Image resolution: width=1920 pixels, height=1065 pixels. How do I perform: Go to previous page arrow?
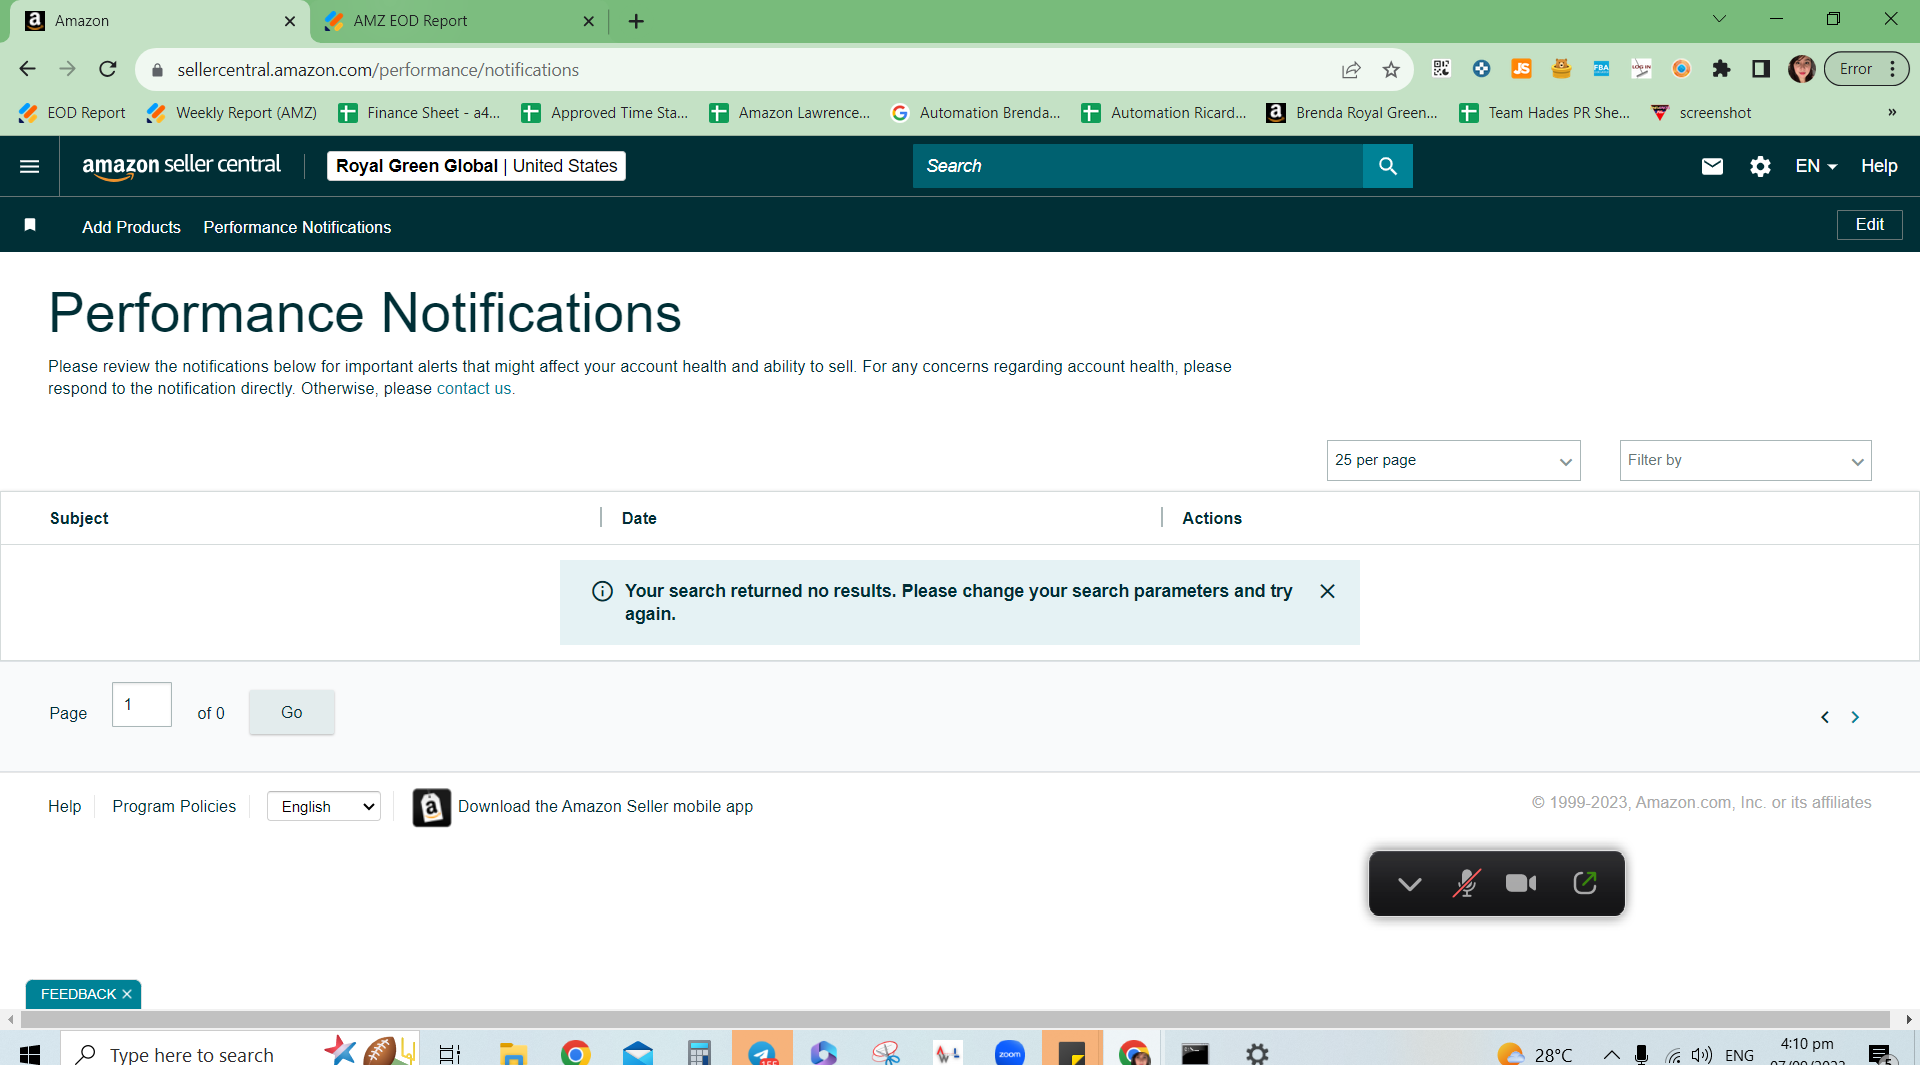pyautogui.click(x=1825, y=717)
